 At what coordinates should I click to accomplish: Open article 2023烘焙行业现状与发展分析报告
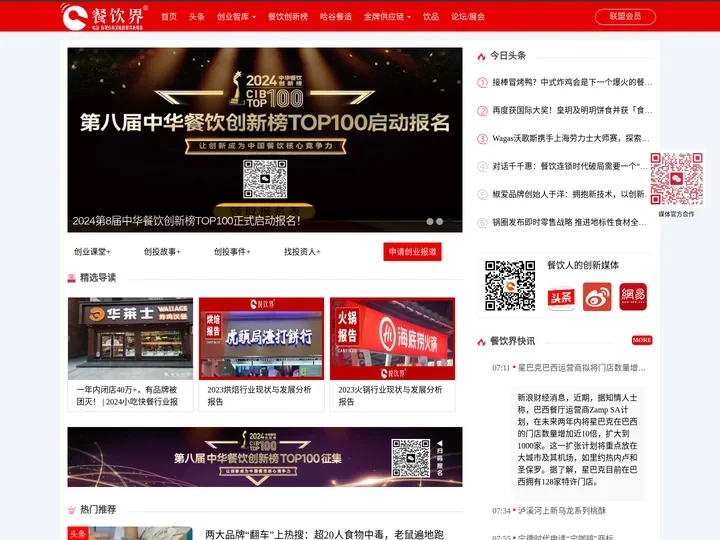coord(259,395)
